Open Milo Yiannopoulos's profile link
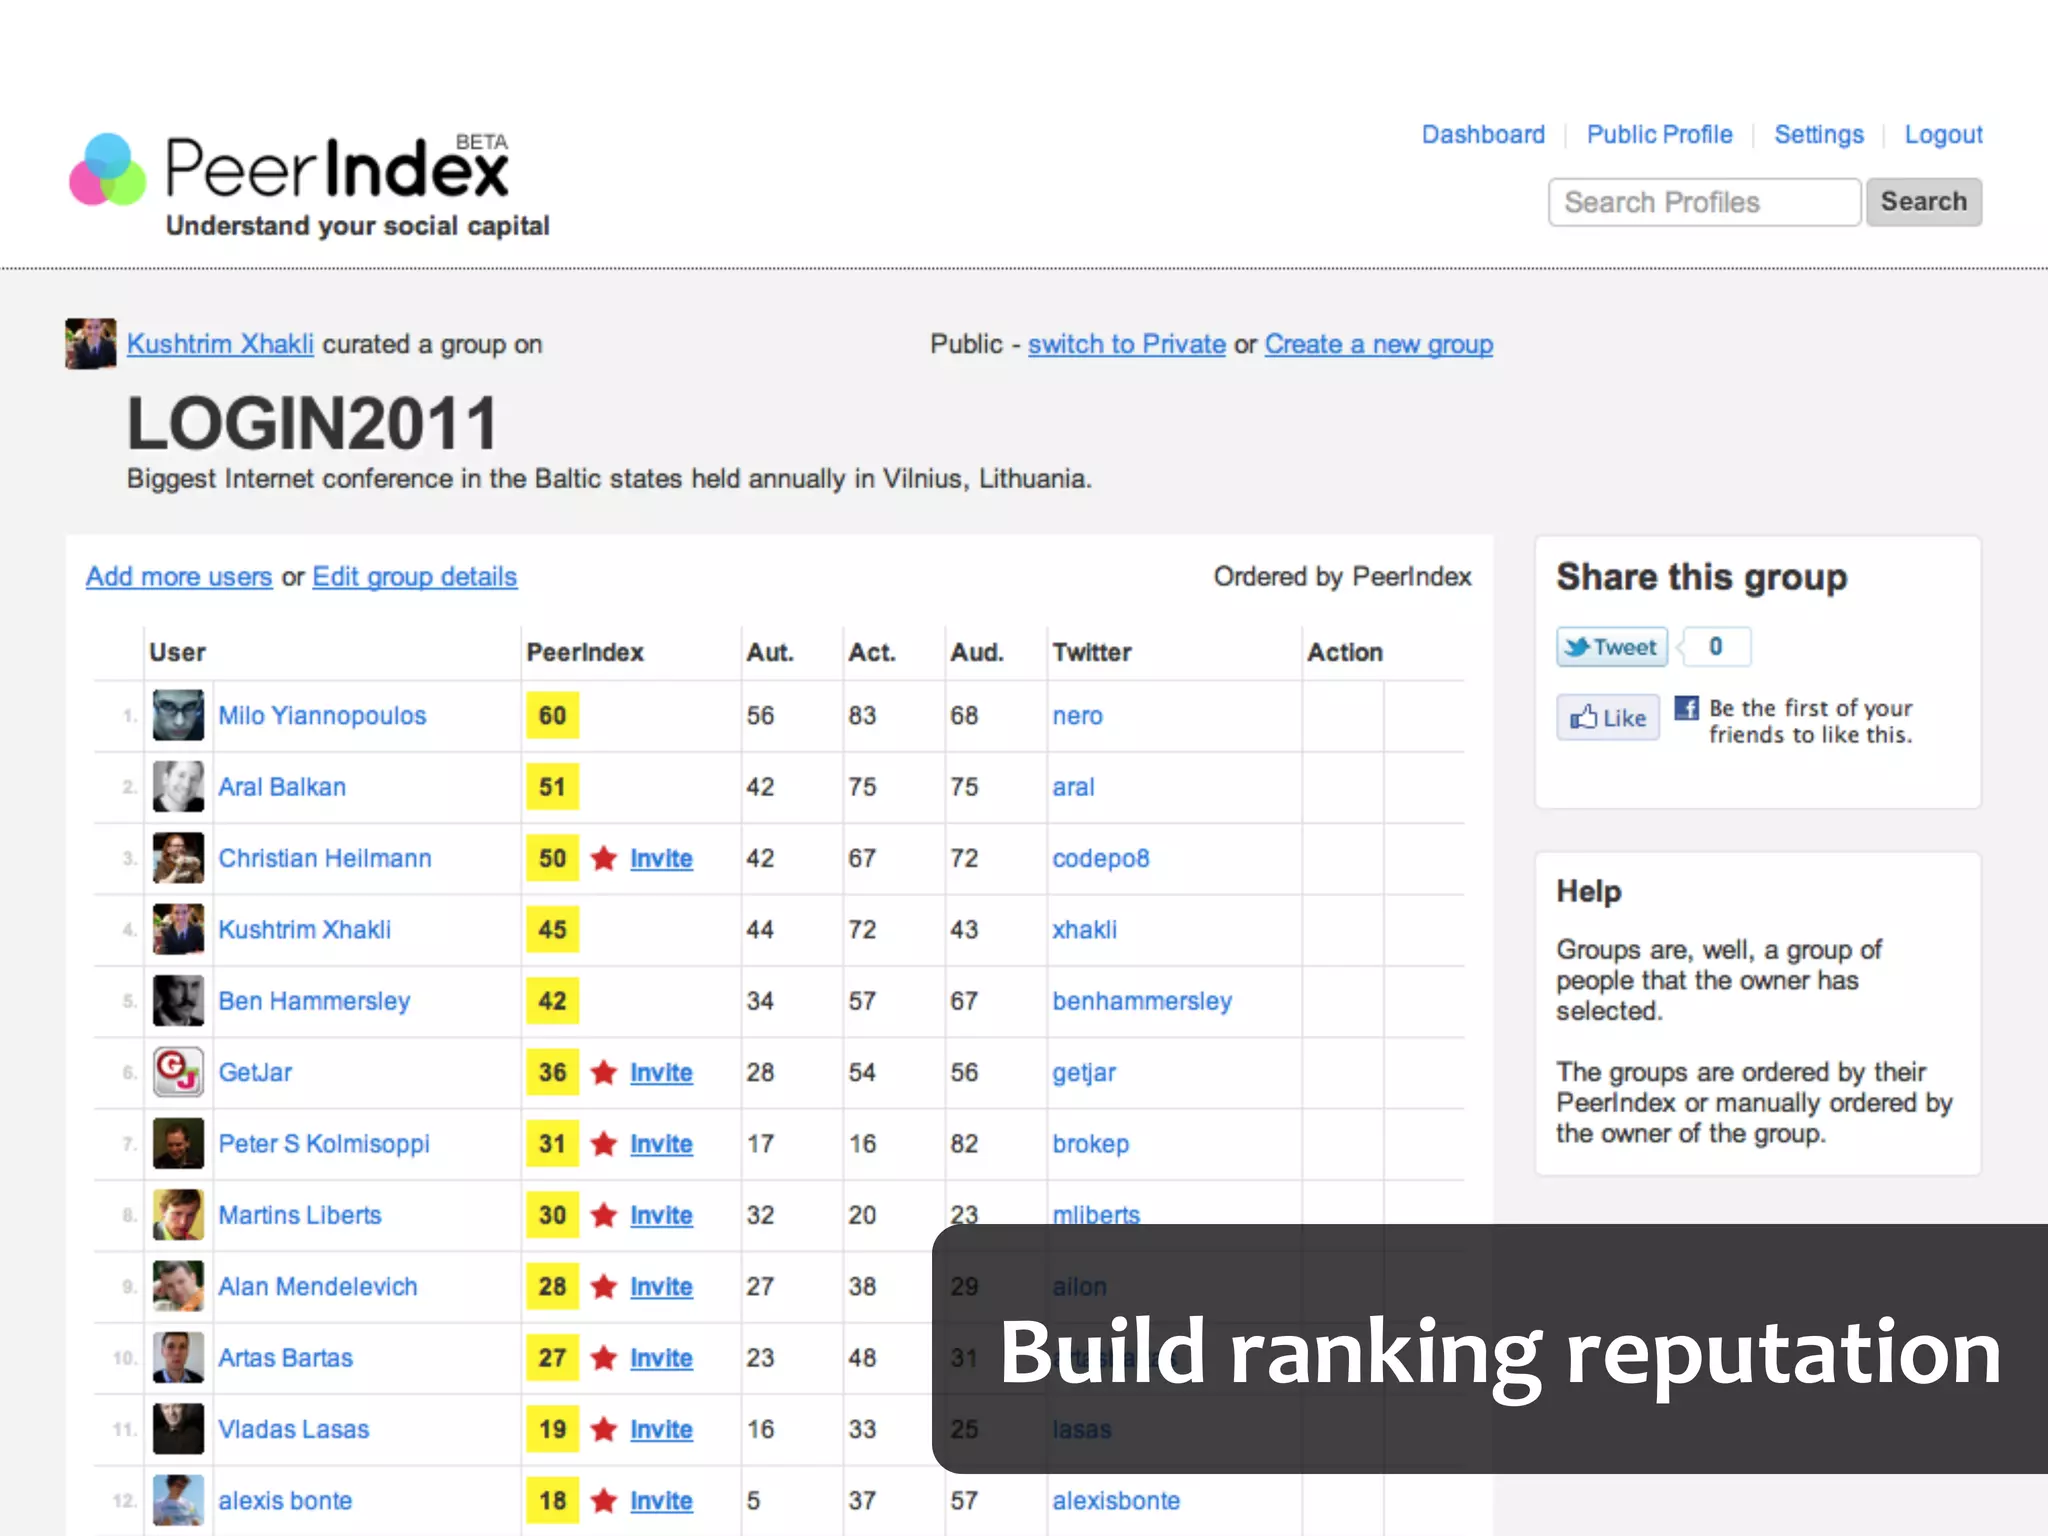The width and height of the screenshot is (2048, 1536). pyautogui.click(x=322, y=716)
